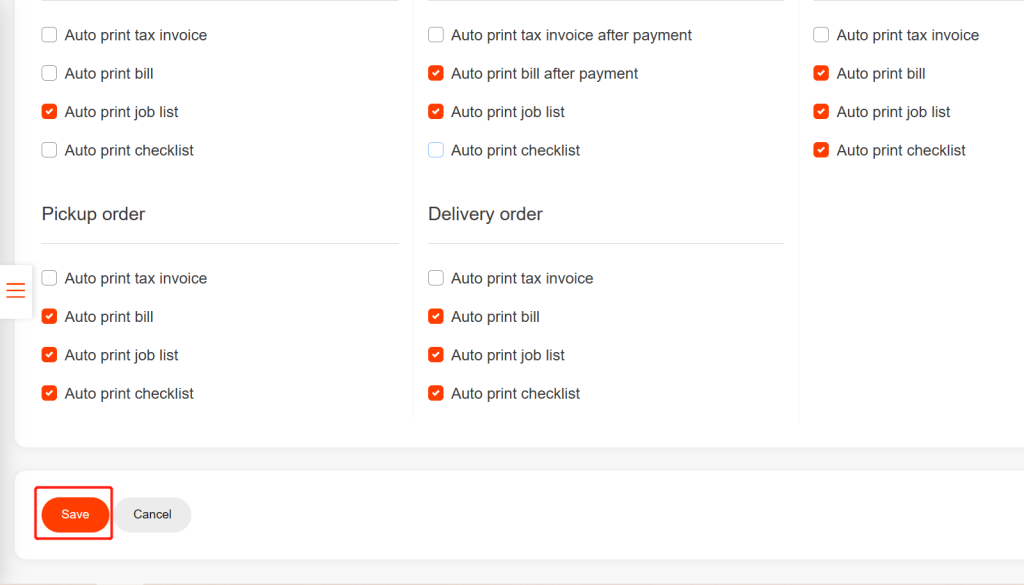Uncheck Auto print bill under Pickup order
This screenshot has width=1024, height=585.
pos(50,317)
